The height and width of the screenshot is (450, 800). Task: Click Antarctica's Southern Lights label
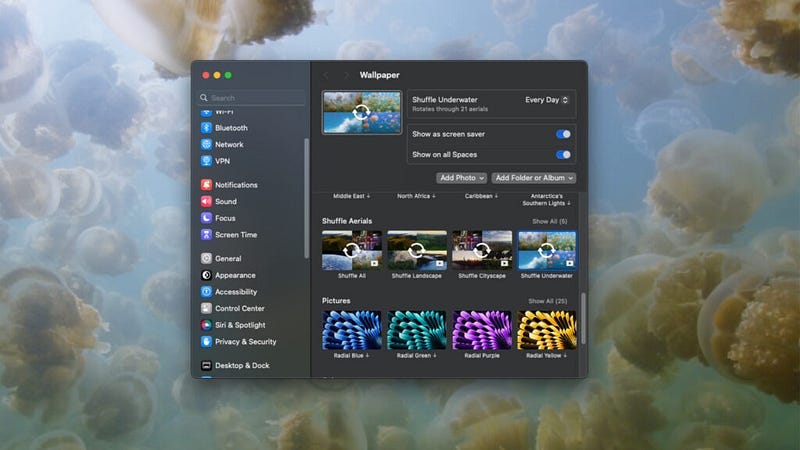[546, 199]
